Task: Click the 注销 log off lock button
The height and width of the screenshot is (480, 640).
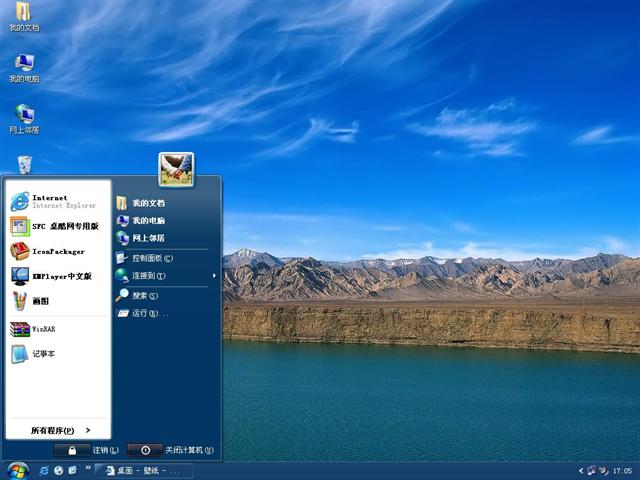Action: click(72, 450)
